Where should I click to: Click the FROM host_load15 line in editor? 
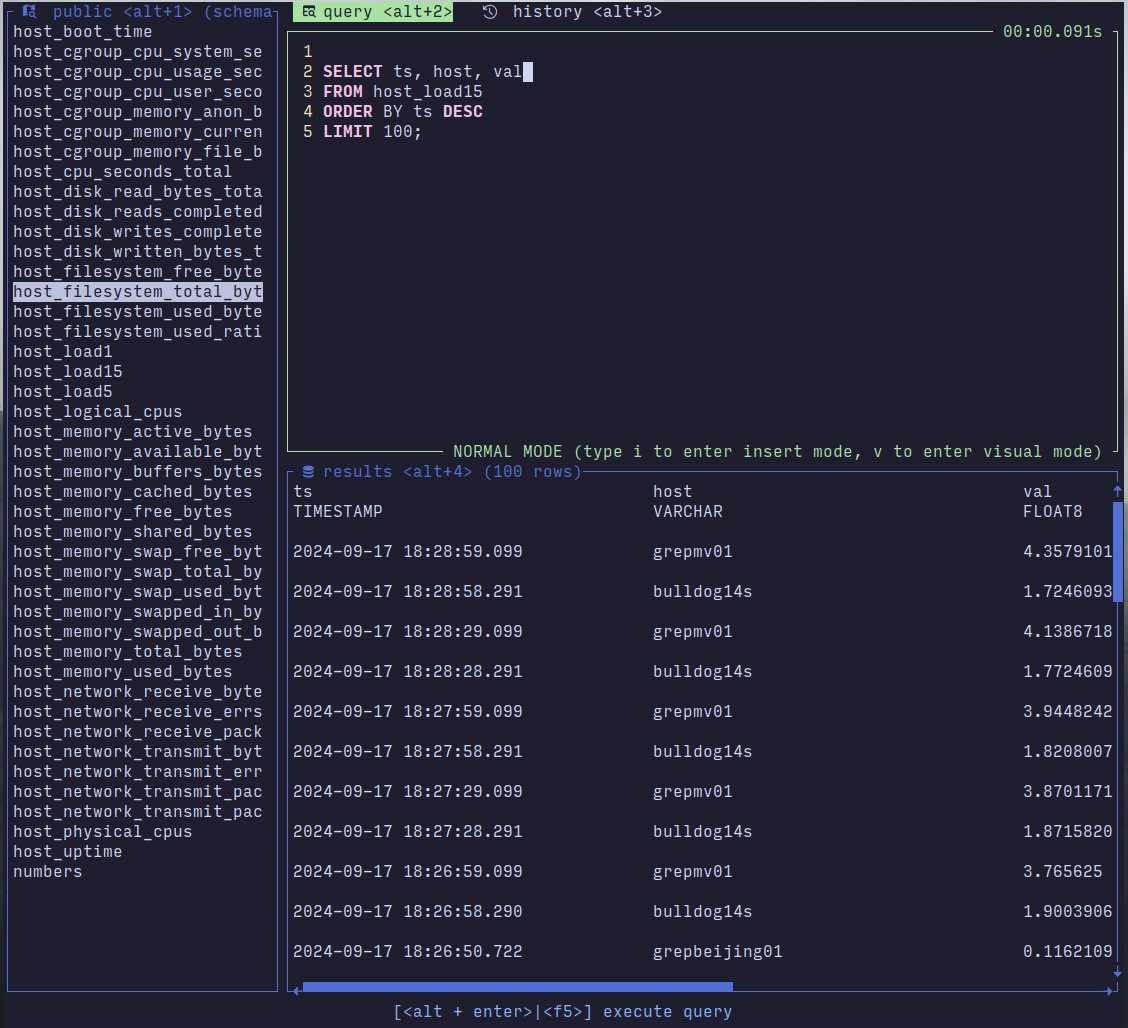pyautogui.click(x=403, y=92)
